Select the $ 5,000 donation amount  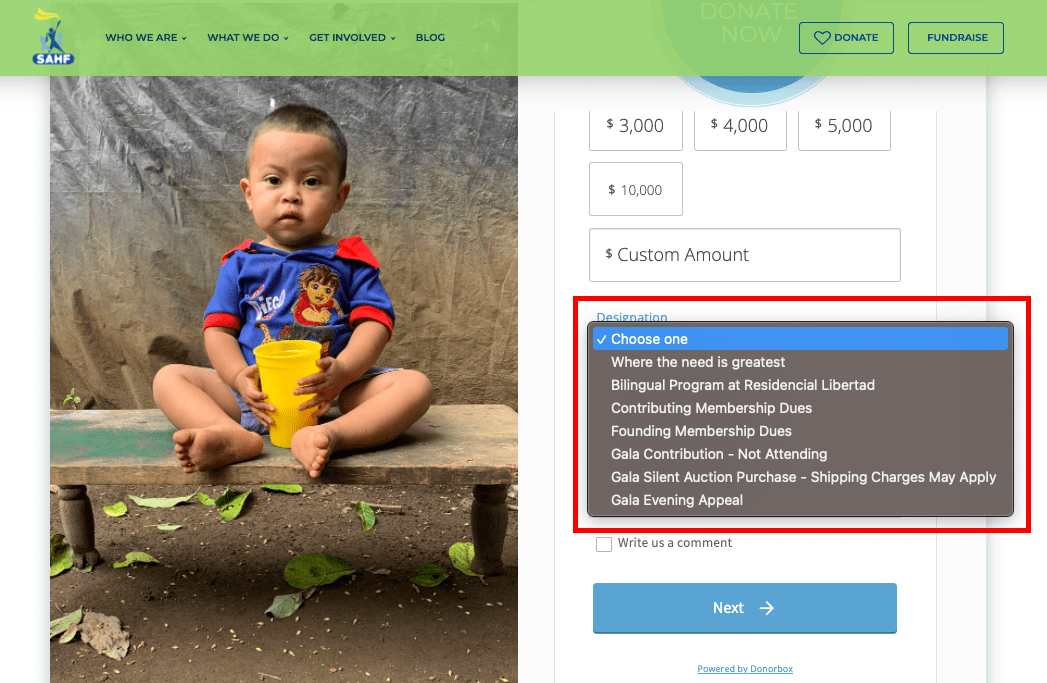click(x=844, y=126)
